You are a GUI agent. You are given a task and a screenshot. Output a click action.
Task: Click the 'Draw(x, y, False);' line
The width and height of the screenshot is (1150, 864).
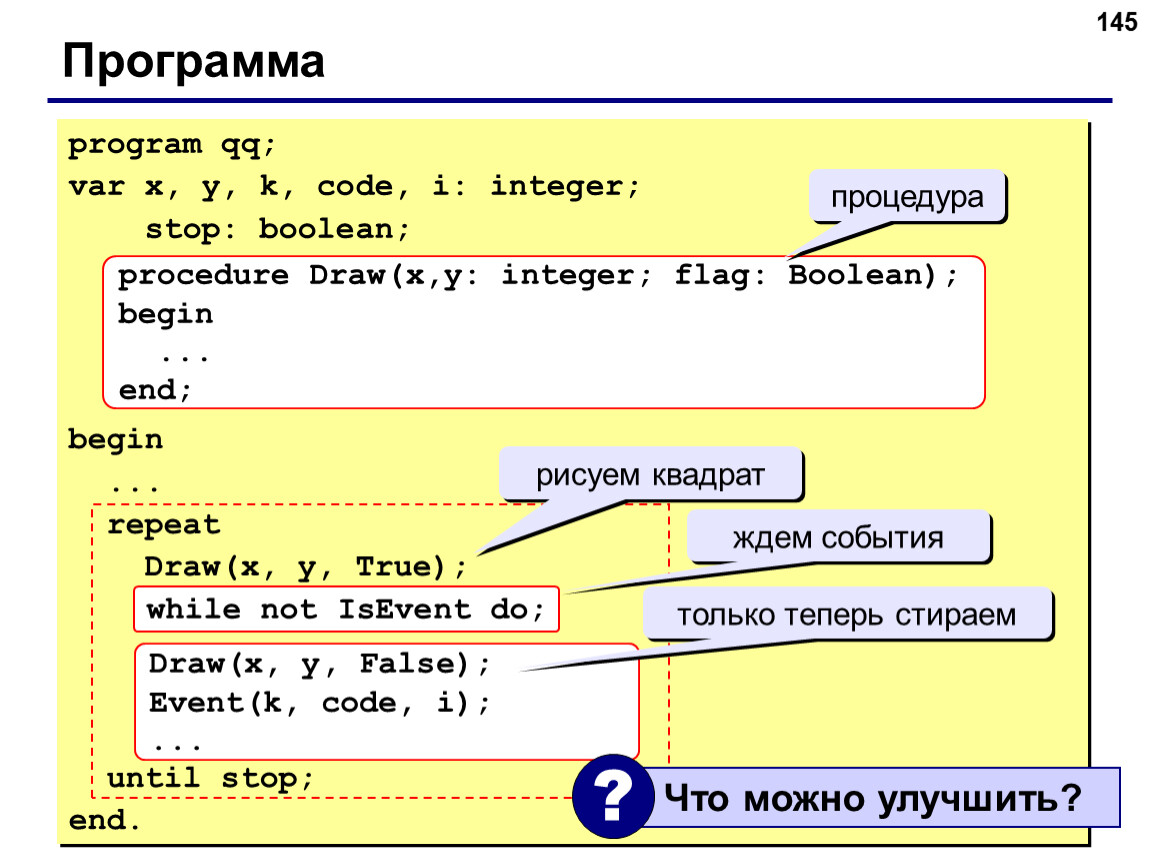(x=319, y=665)
